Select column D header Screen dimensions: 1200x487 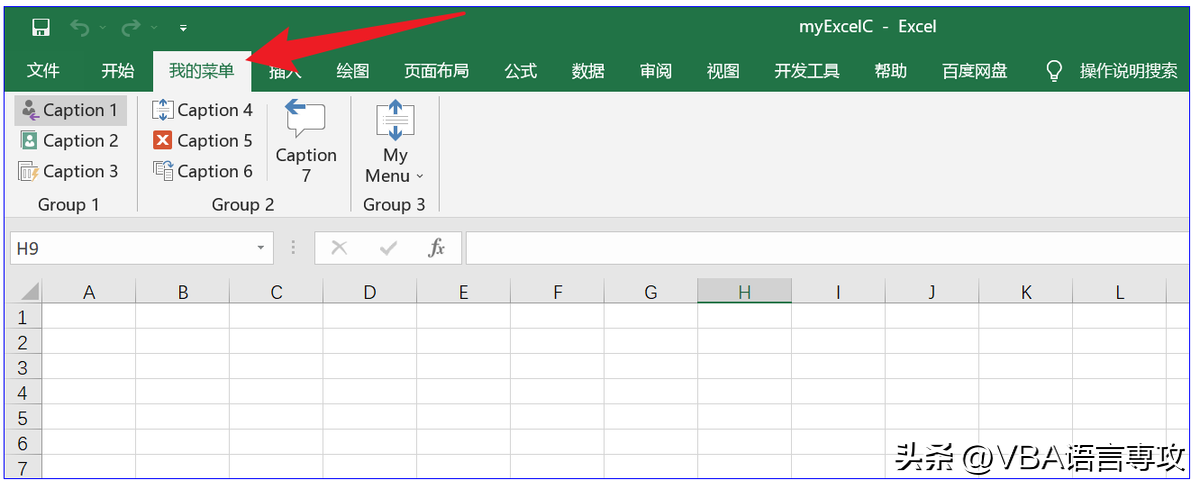pyautogui.click(x=370, y=292)
